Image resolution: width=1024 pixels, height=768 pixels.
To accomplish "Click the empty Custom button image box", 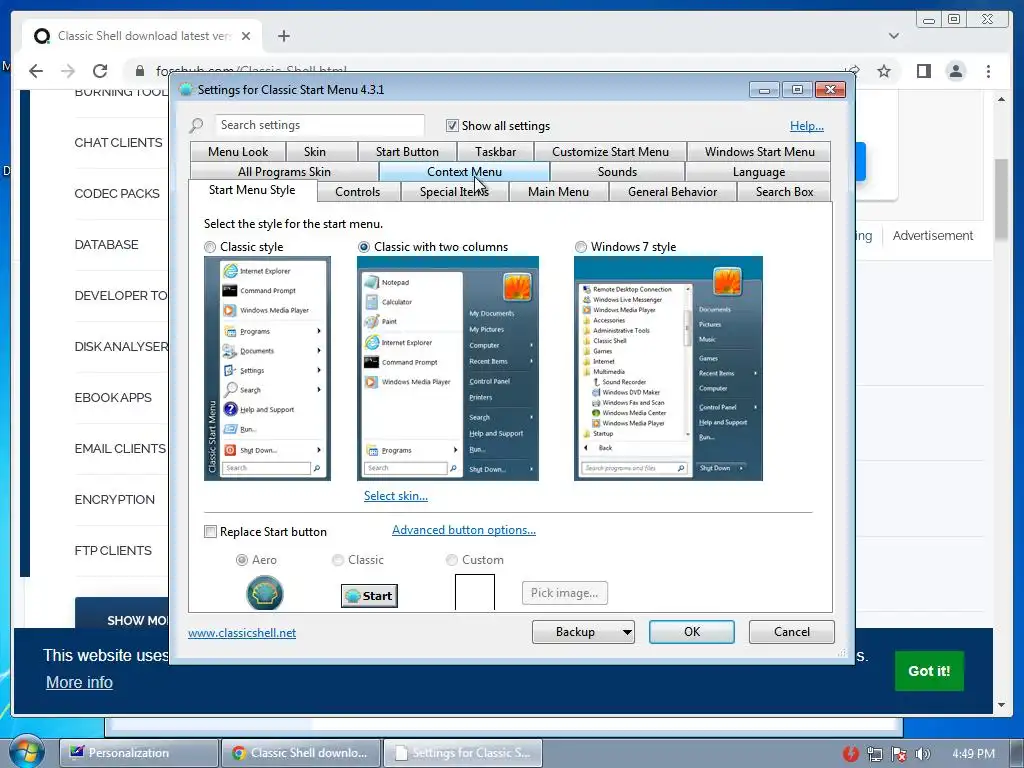I will point(475,592).
